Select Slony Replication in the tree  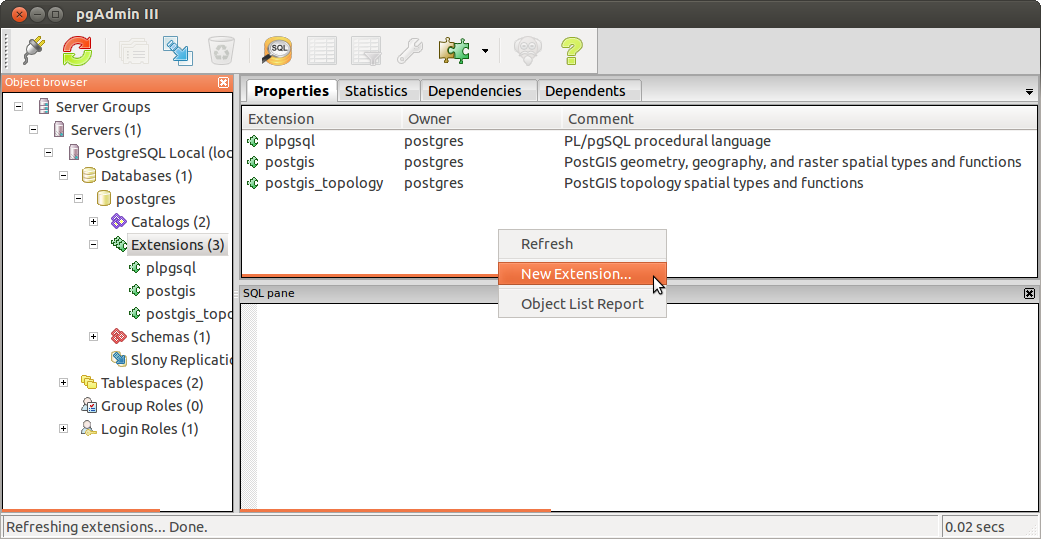(181, 360)
